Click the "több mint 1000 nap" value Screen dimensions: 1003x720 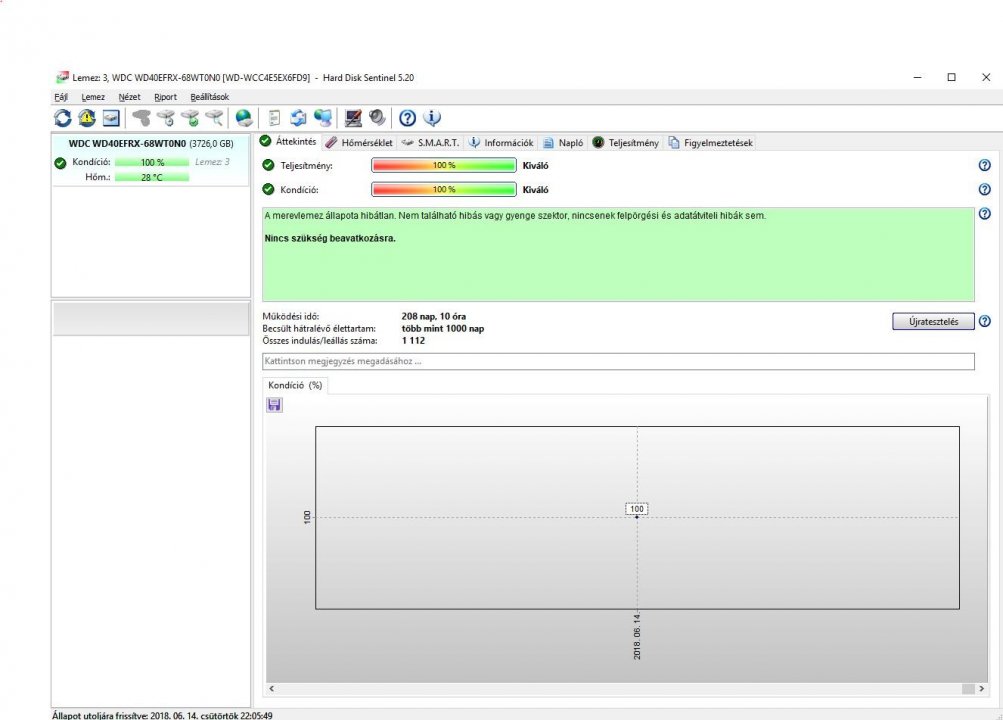click(443, 328)
